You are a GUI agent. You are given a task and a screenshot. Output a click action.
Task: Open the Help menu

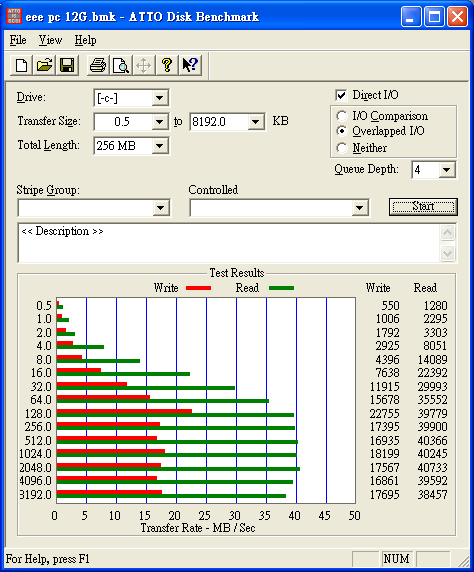pyautogui.click(x=85, y=40)
